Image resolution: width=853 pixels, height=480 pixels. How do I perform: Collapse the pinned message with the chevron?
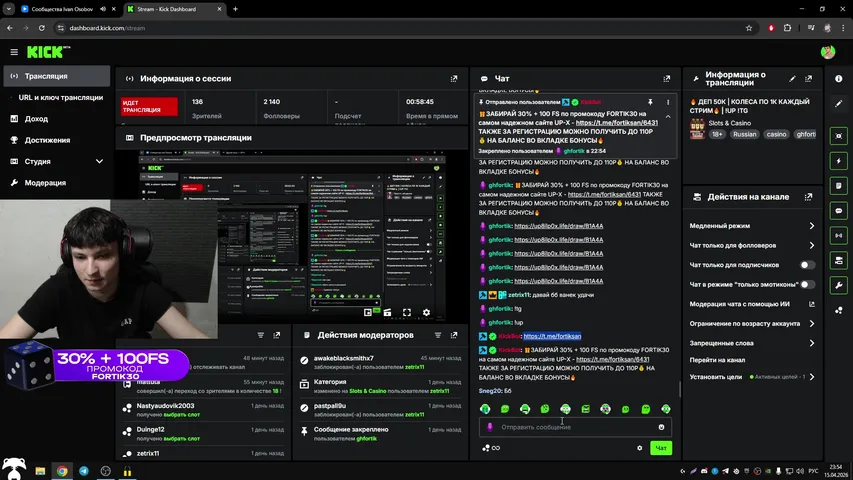point(668,116)
